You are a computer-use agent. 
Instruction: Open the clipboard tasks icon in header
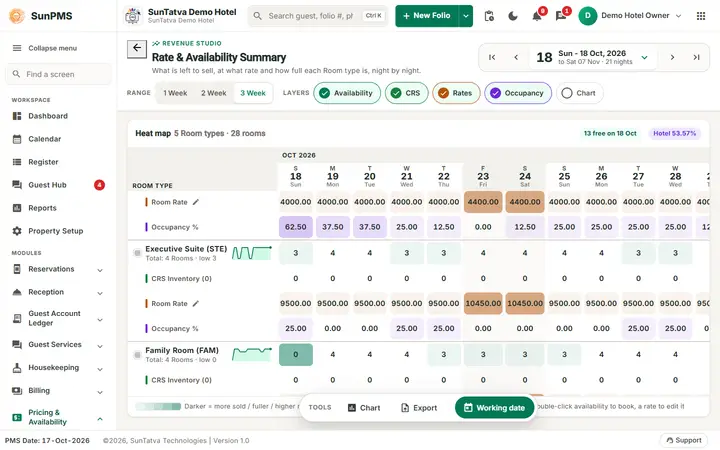489,16
